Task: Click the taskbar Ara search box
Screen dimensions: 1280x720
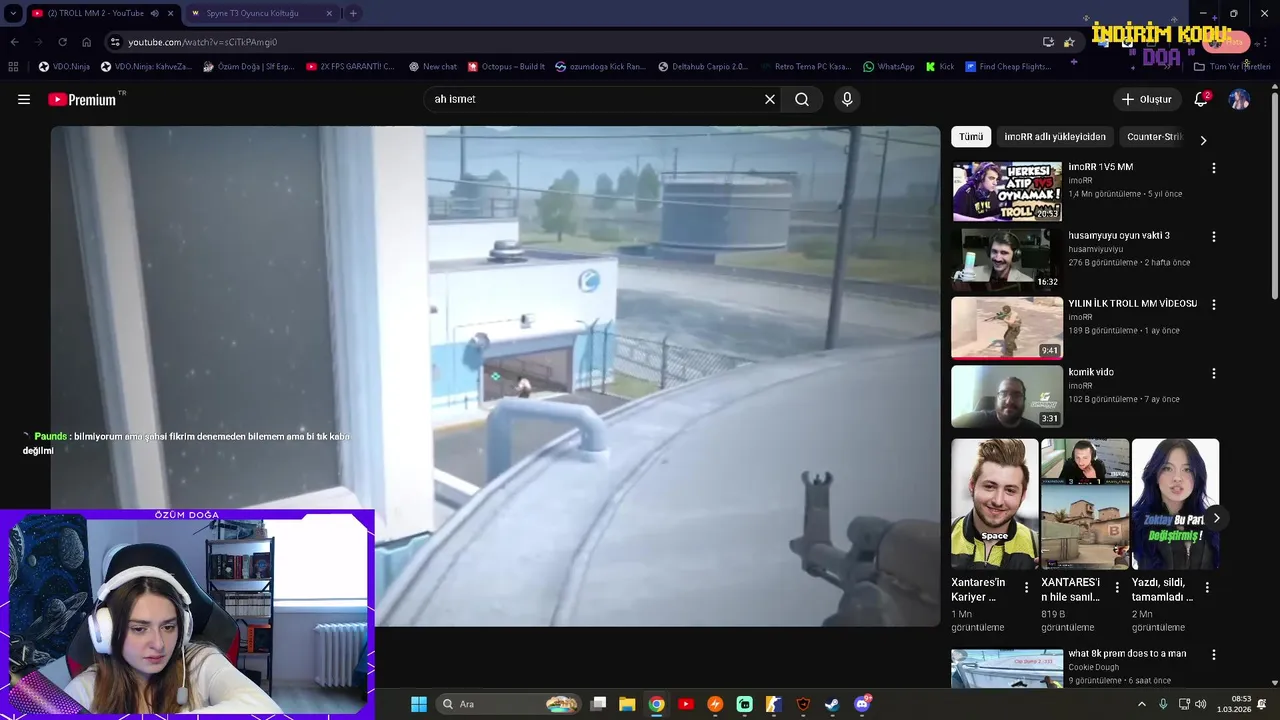Action: tap(511, 704)
